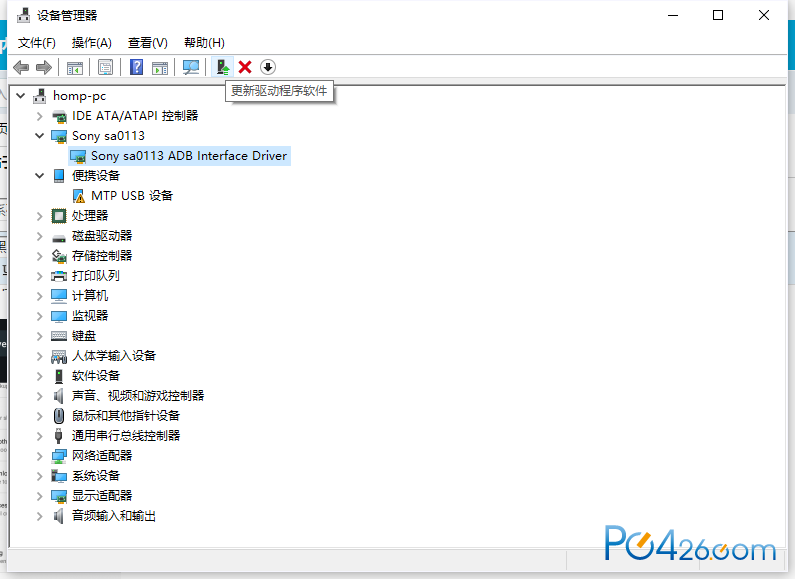The image size is (795, 579).
Task: Expand the 显示适配器 node
Action: click(40, 496)
